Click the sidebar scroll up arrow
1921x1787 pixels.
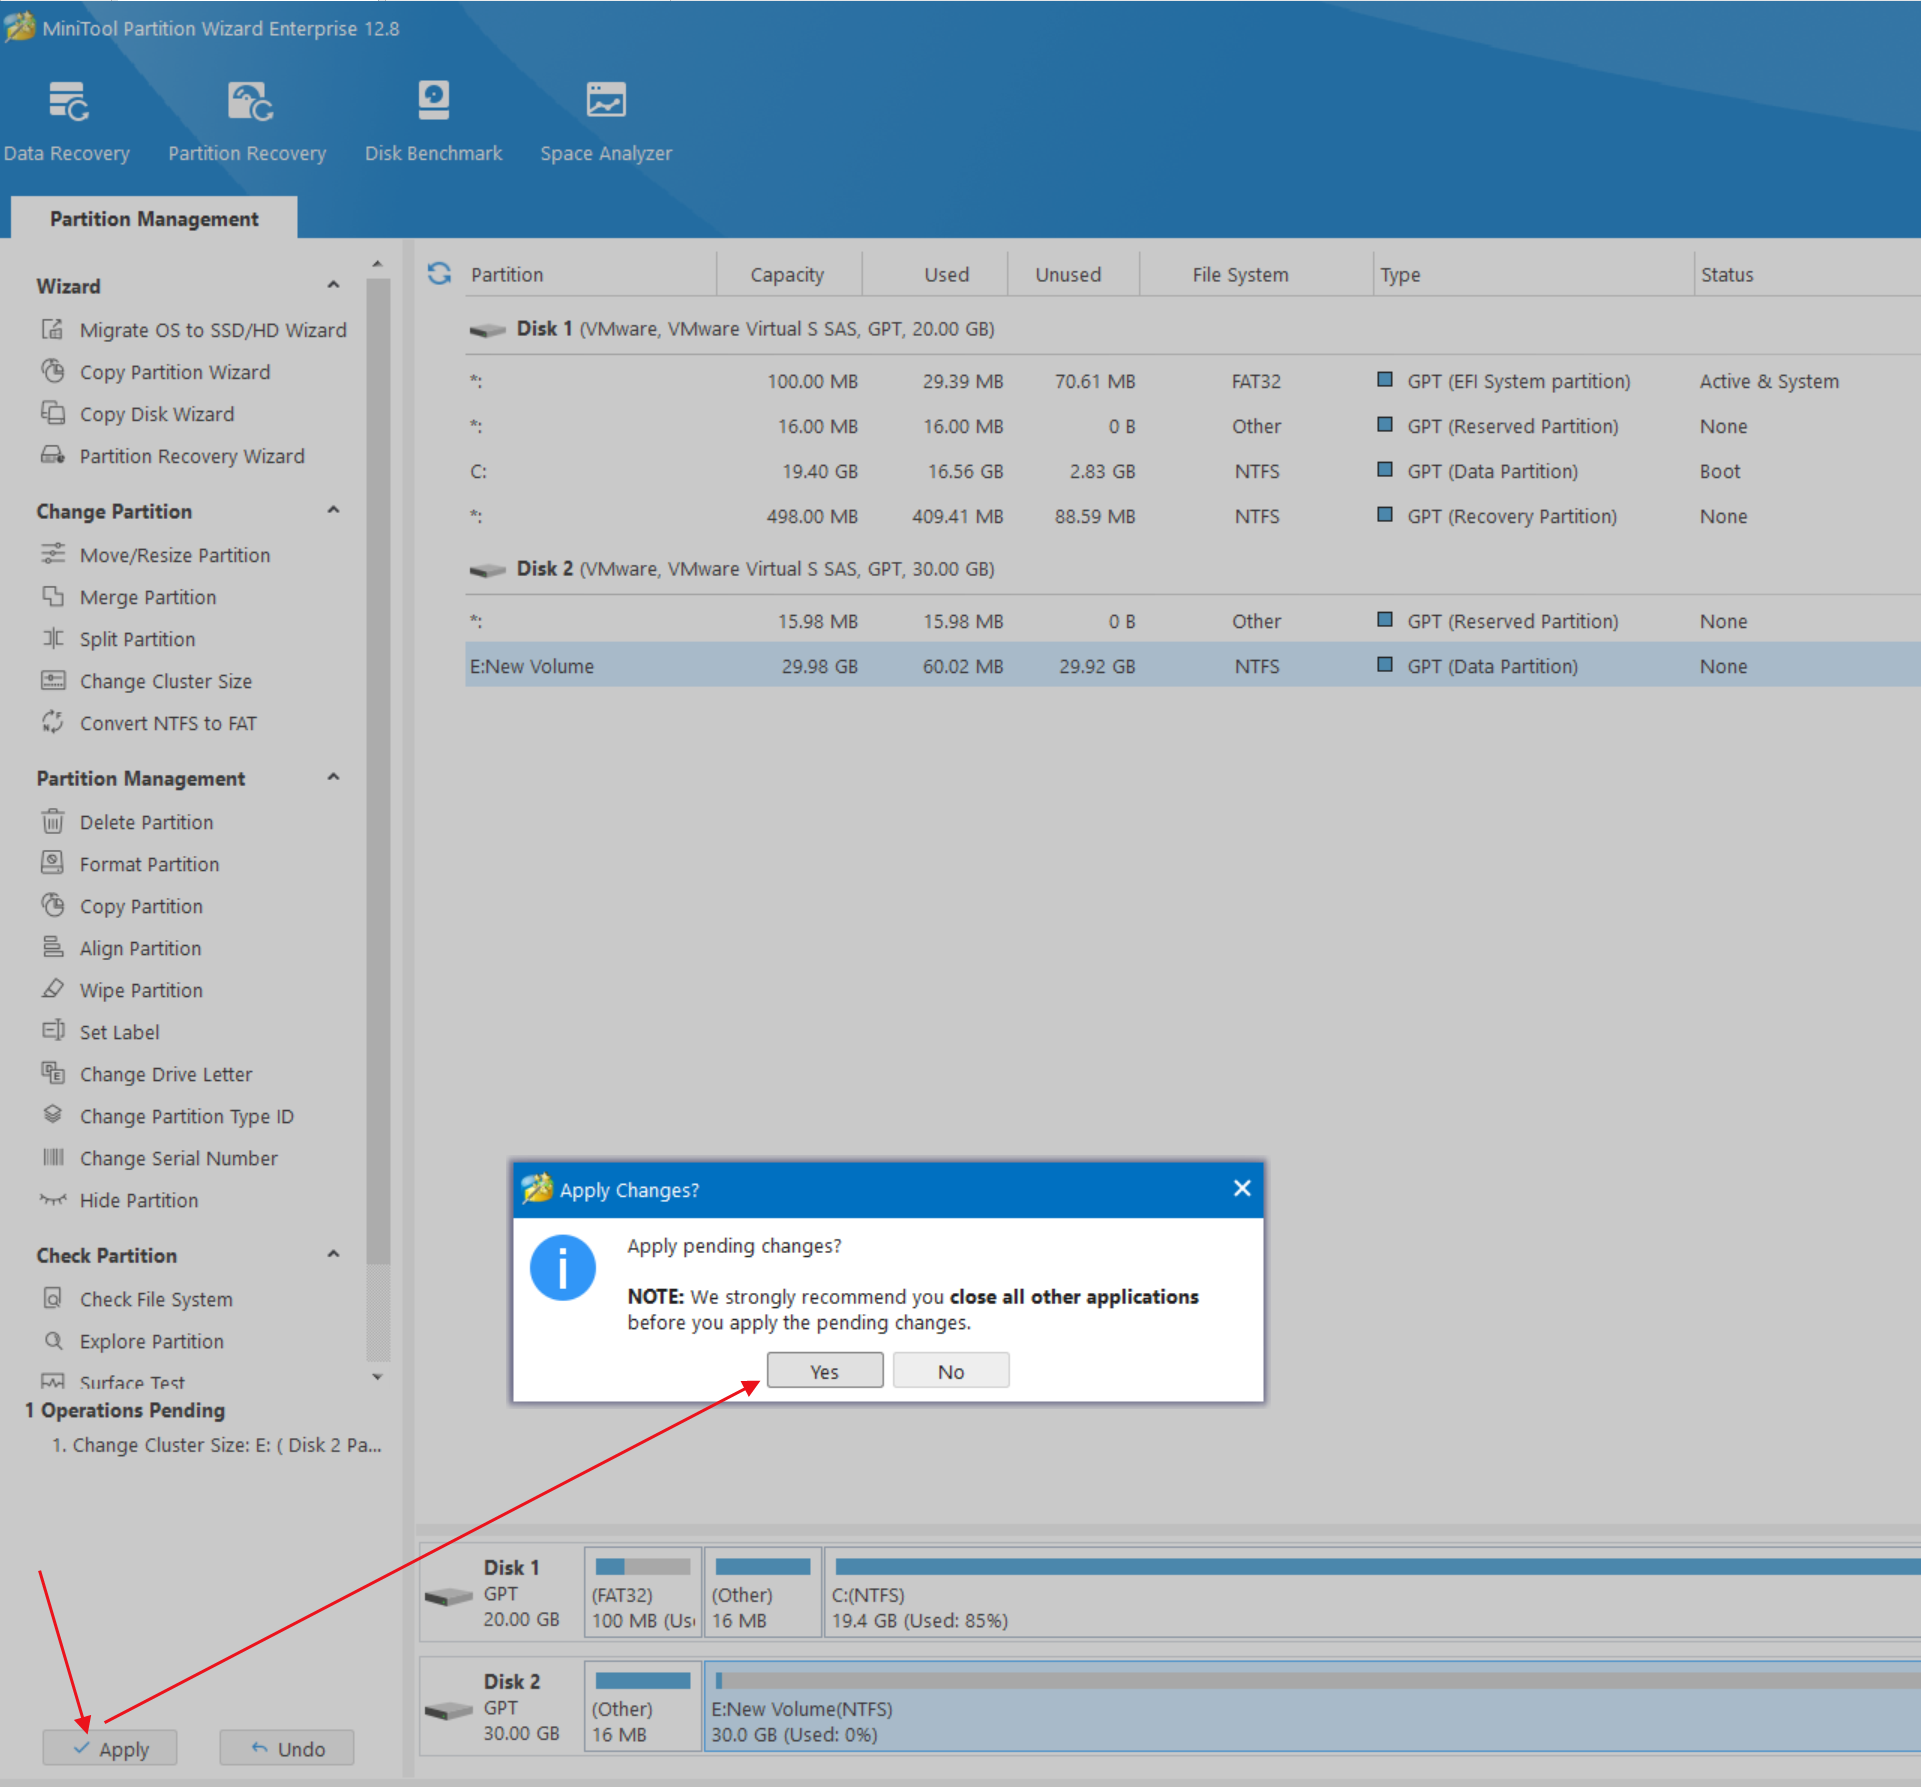(377, 264)
